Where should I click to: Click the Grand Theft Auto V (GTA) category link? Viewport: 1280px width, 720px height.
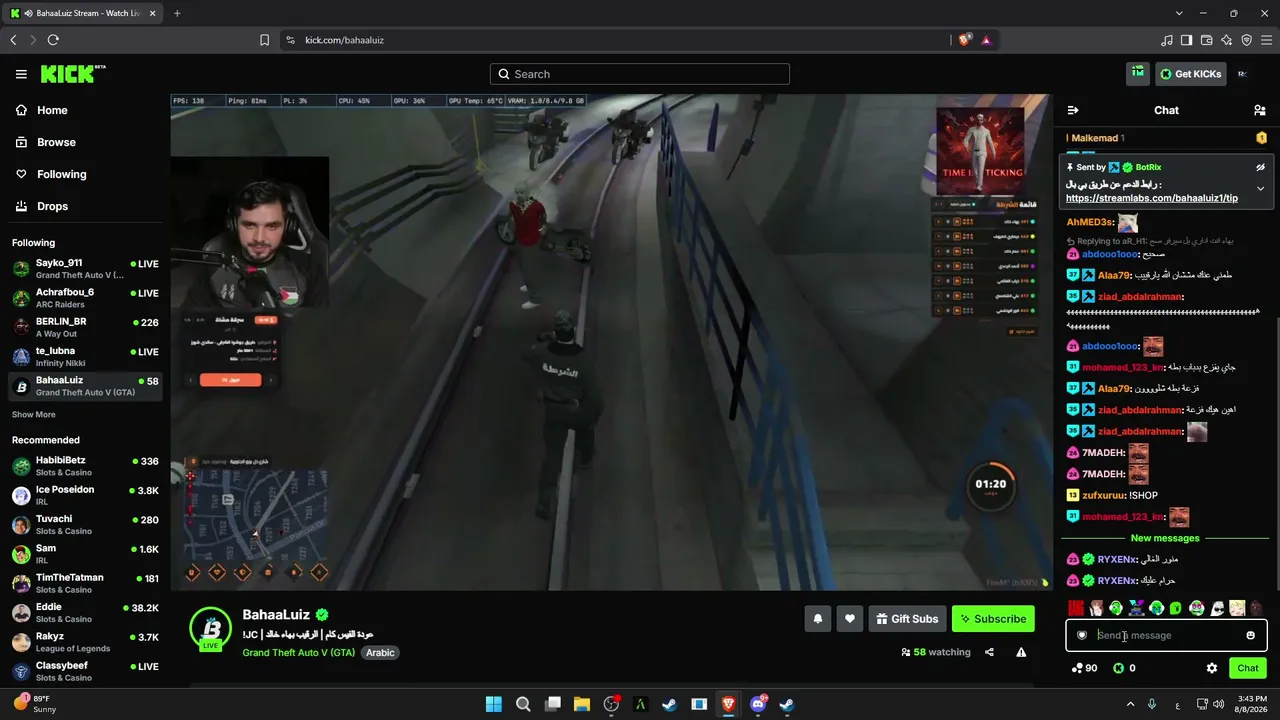298,653
